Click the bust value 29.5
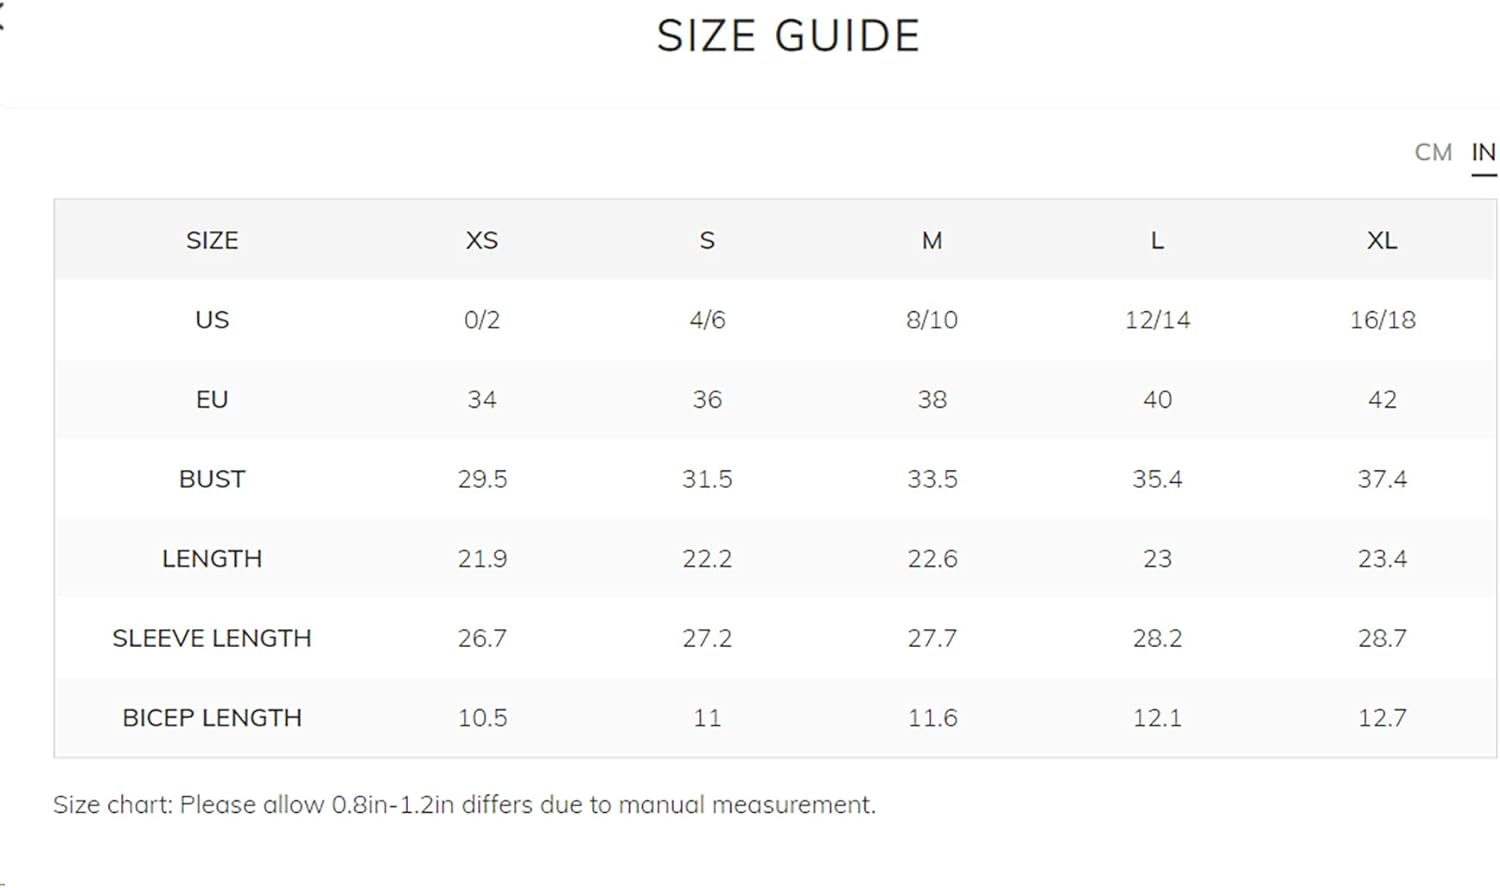This screenshot has width=1500, height=888. (x=482, y=479)
